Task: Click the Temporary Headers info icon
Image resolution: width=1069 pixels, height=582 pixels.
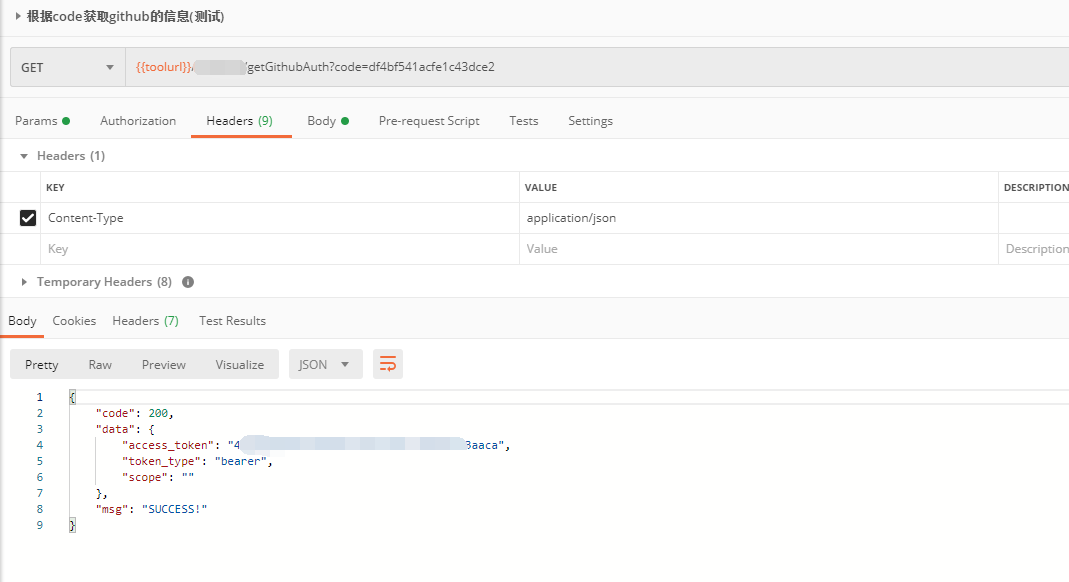Action: [188, 281]
